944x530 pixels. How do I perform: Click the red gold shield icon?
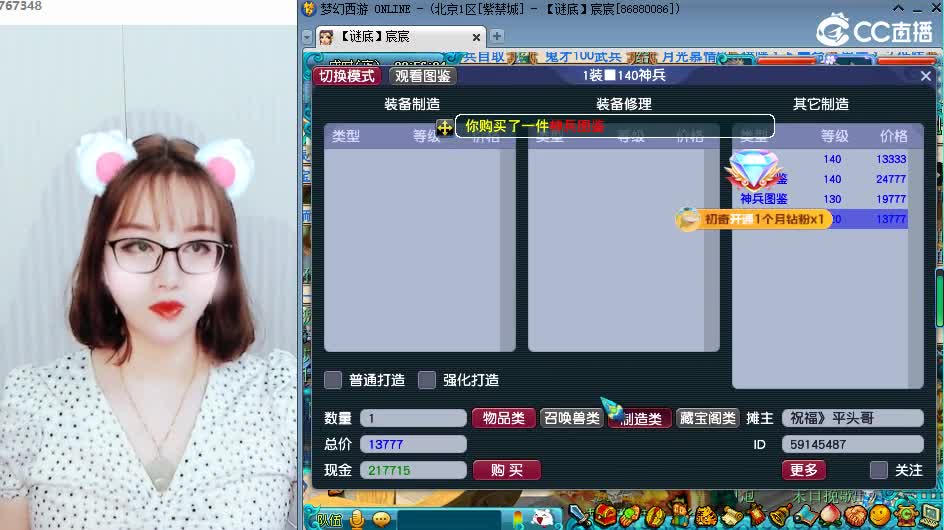pyautogui.click(x=656, y=517)
